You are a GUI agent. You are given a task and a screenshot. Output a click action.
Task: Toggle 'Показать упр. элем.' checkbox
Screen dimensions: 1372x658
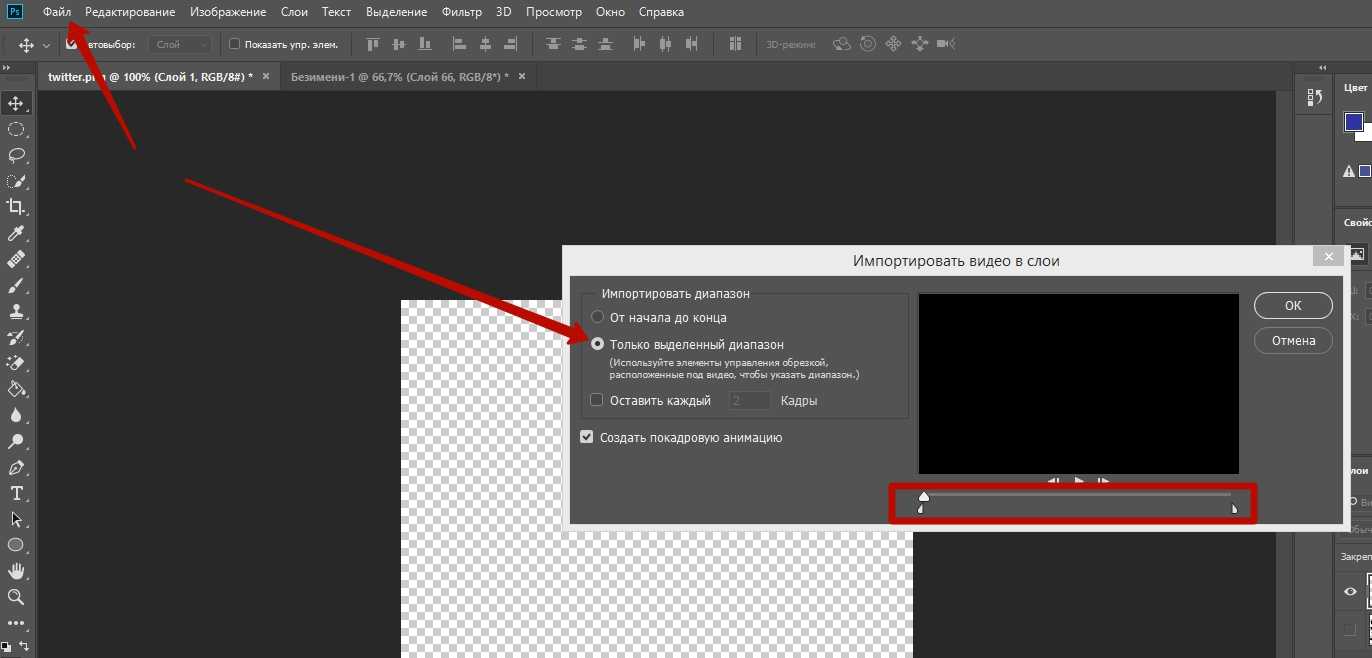click(235, 44)
